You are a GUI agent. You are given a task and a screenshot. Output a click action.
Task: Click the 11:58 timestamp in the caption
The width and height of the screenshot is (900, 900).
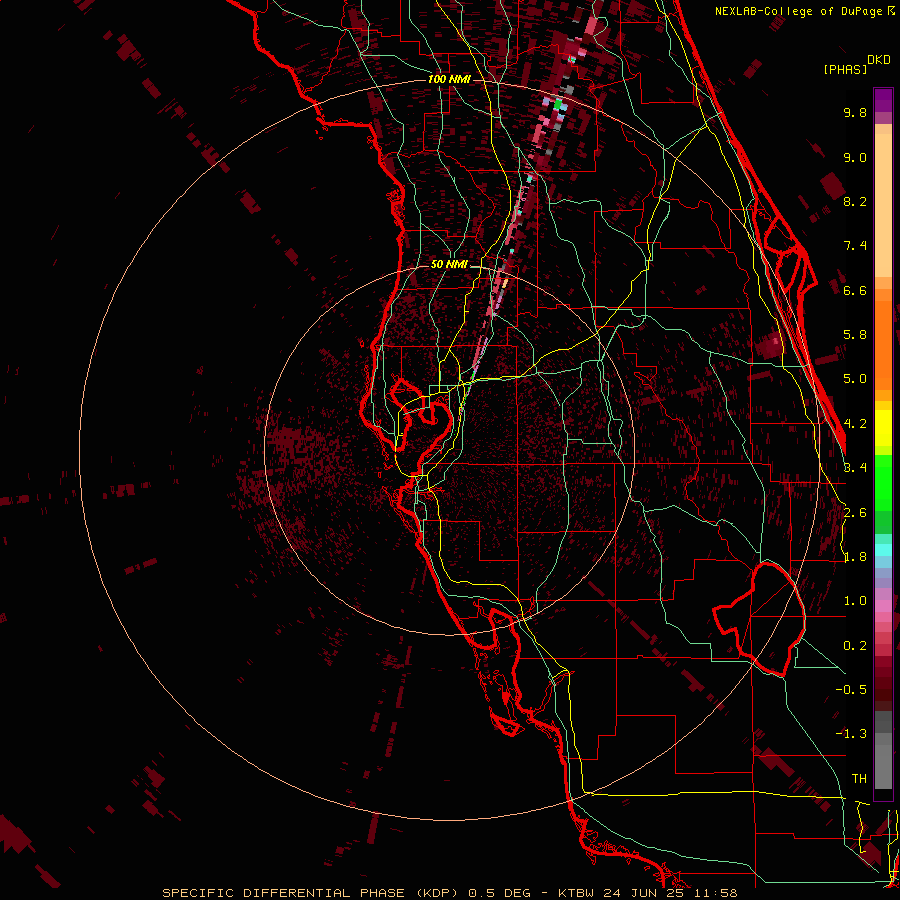click(x=716, y=893)
